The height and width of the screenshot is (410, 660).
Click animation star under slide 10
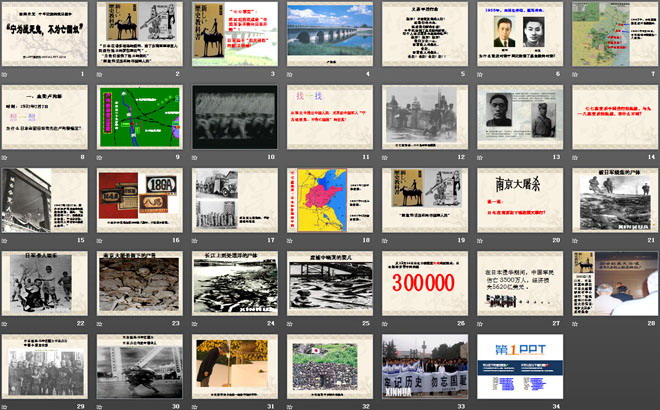pyautogui.click(x=195, y=157)
